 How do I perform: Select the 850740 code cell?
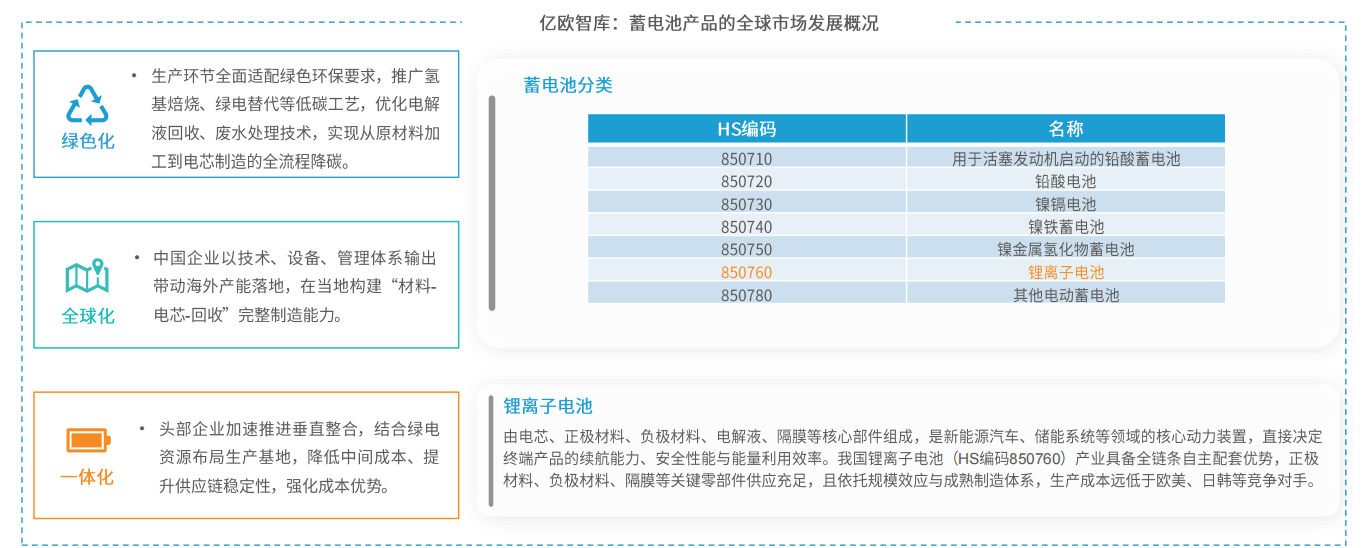point(746,227)
